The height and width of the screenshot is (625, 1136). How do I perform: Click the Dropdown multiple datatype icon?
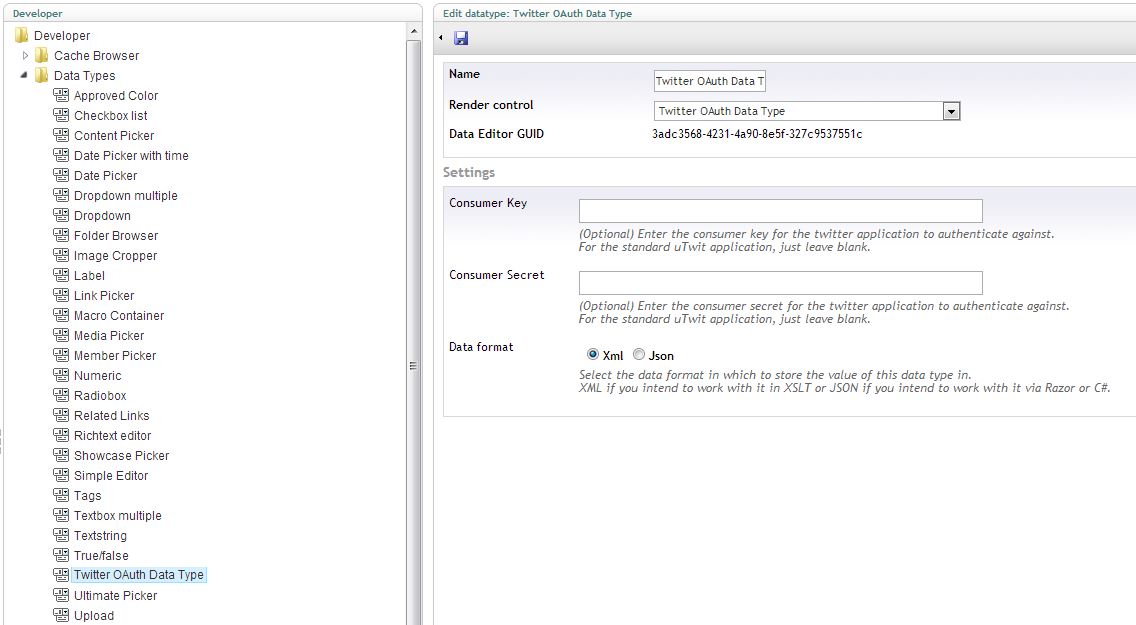(62, 195)
